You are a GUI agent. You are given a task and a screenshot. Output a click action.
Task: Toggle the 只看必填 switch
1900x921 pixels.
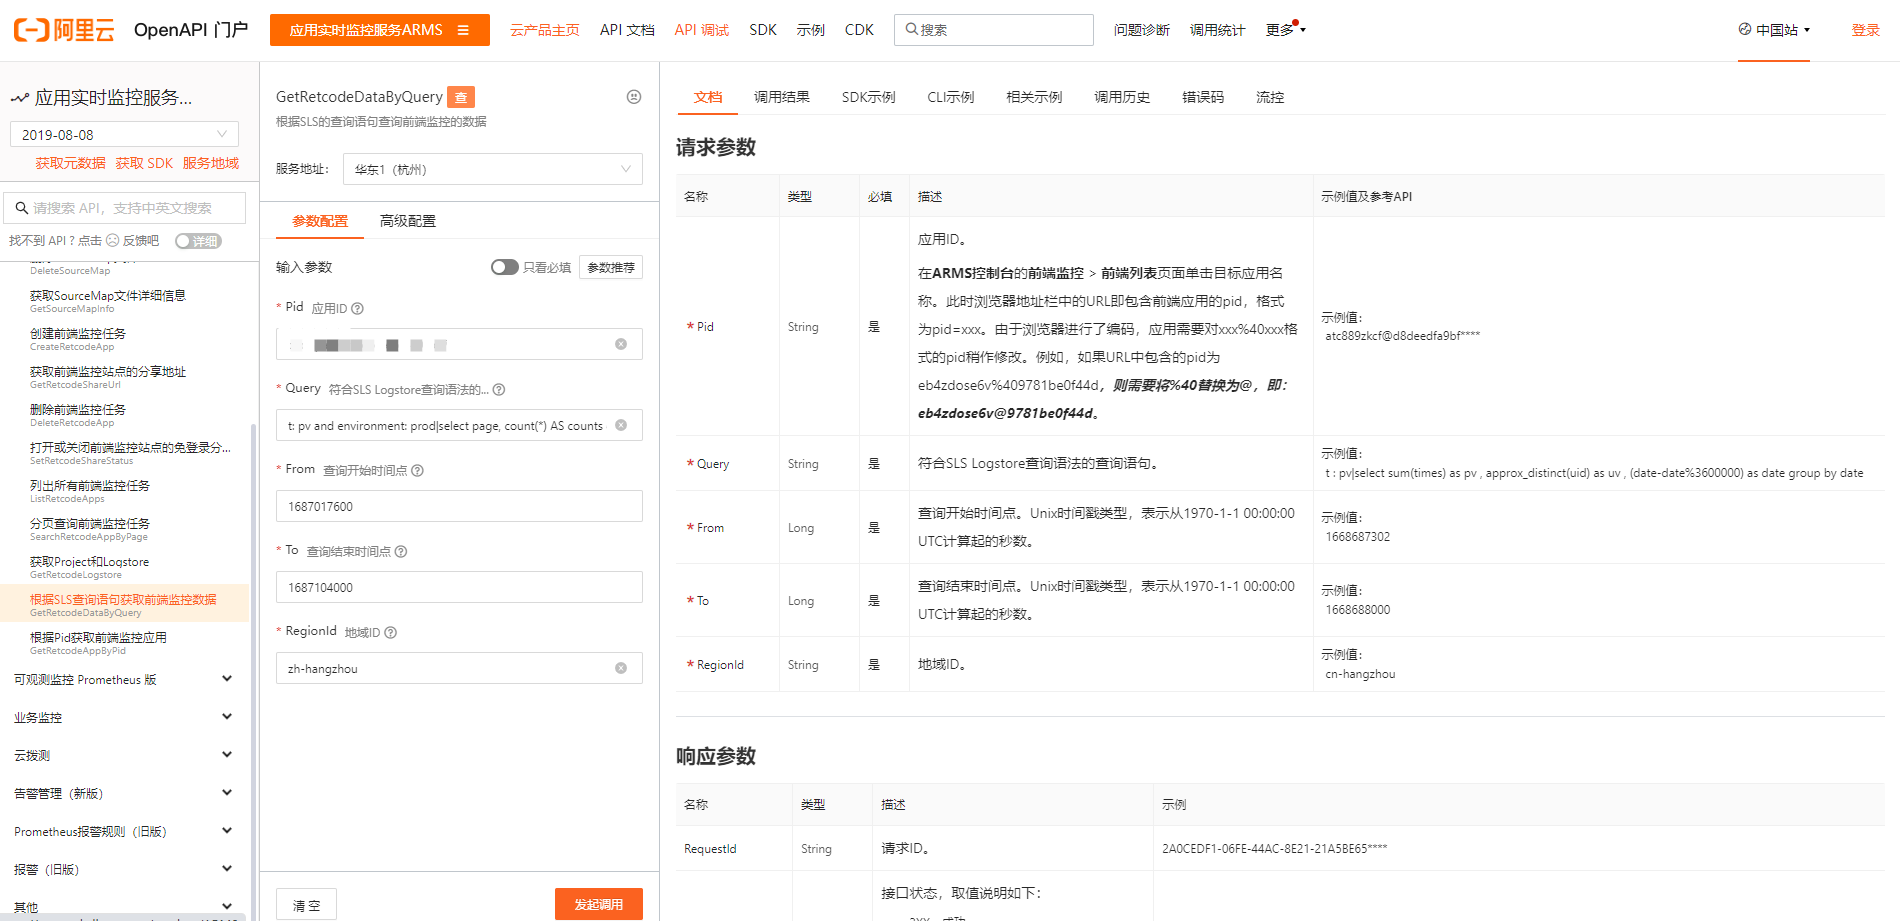tap(505, 267)
